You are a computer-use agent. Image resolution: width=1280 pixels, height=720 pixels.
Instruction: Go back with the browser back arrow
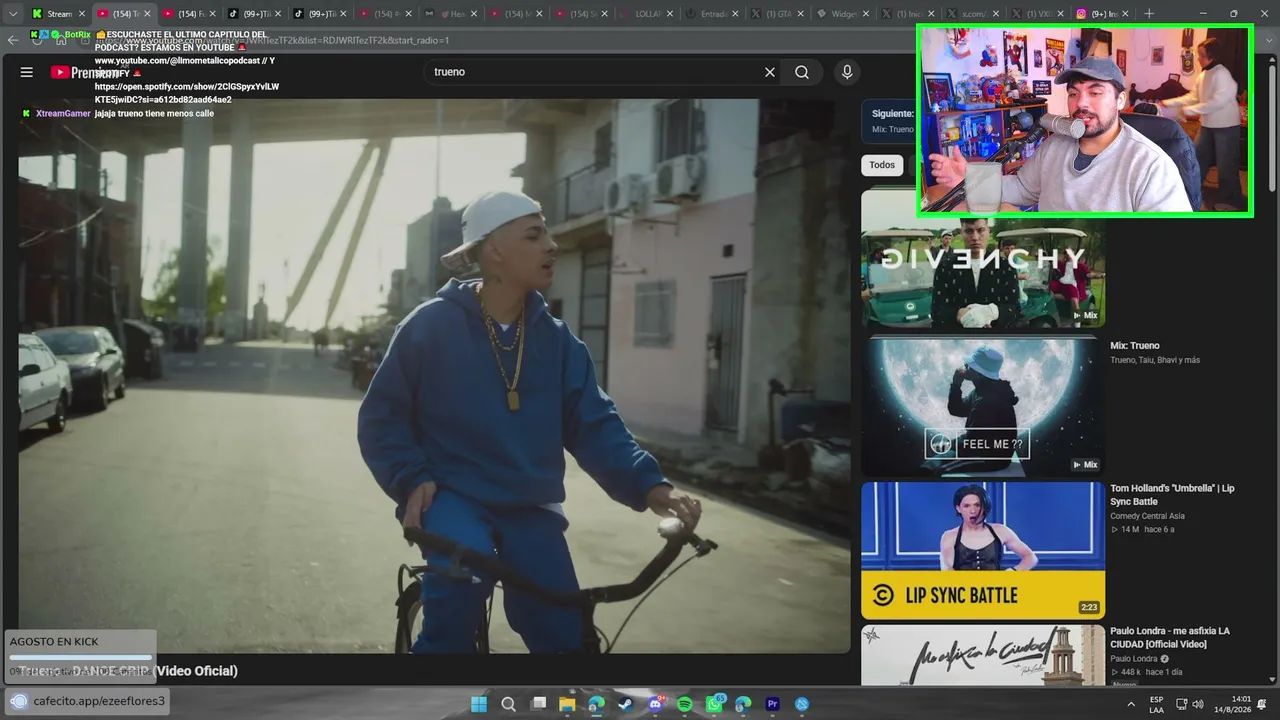click(13, 40)
